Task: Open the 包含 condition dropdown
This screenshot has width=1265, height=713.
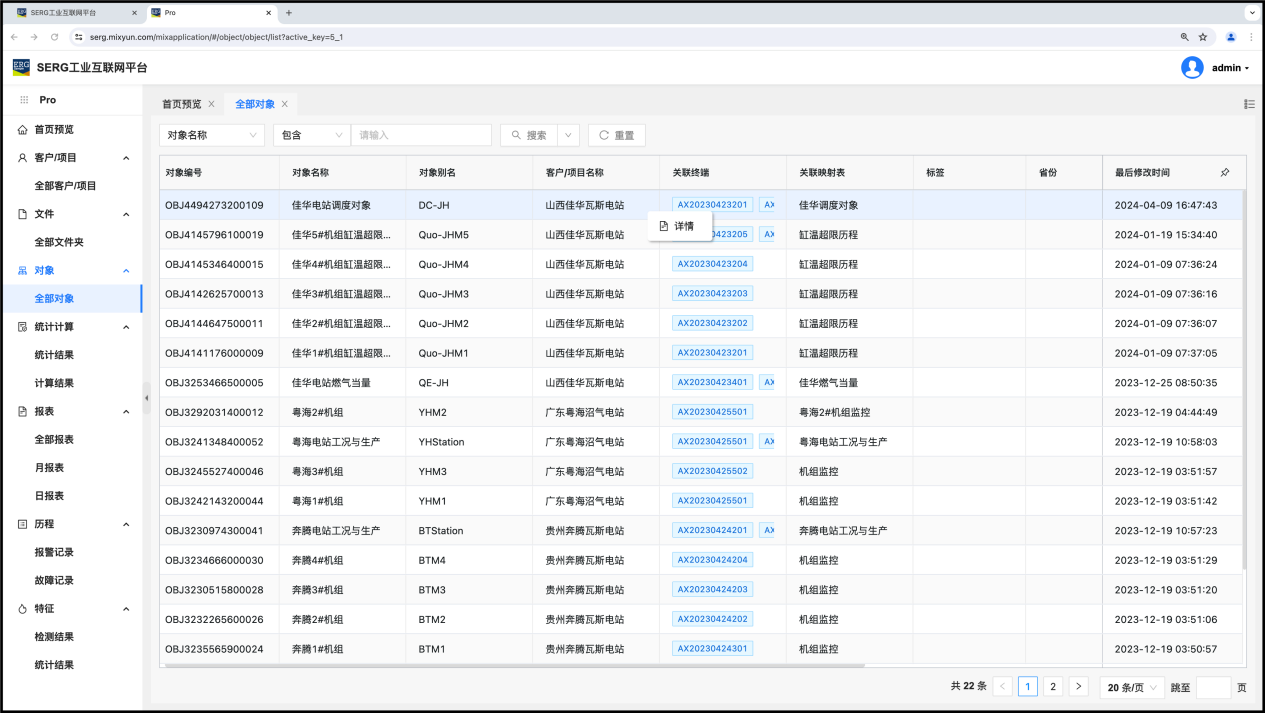Action: [311, 135]
